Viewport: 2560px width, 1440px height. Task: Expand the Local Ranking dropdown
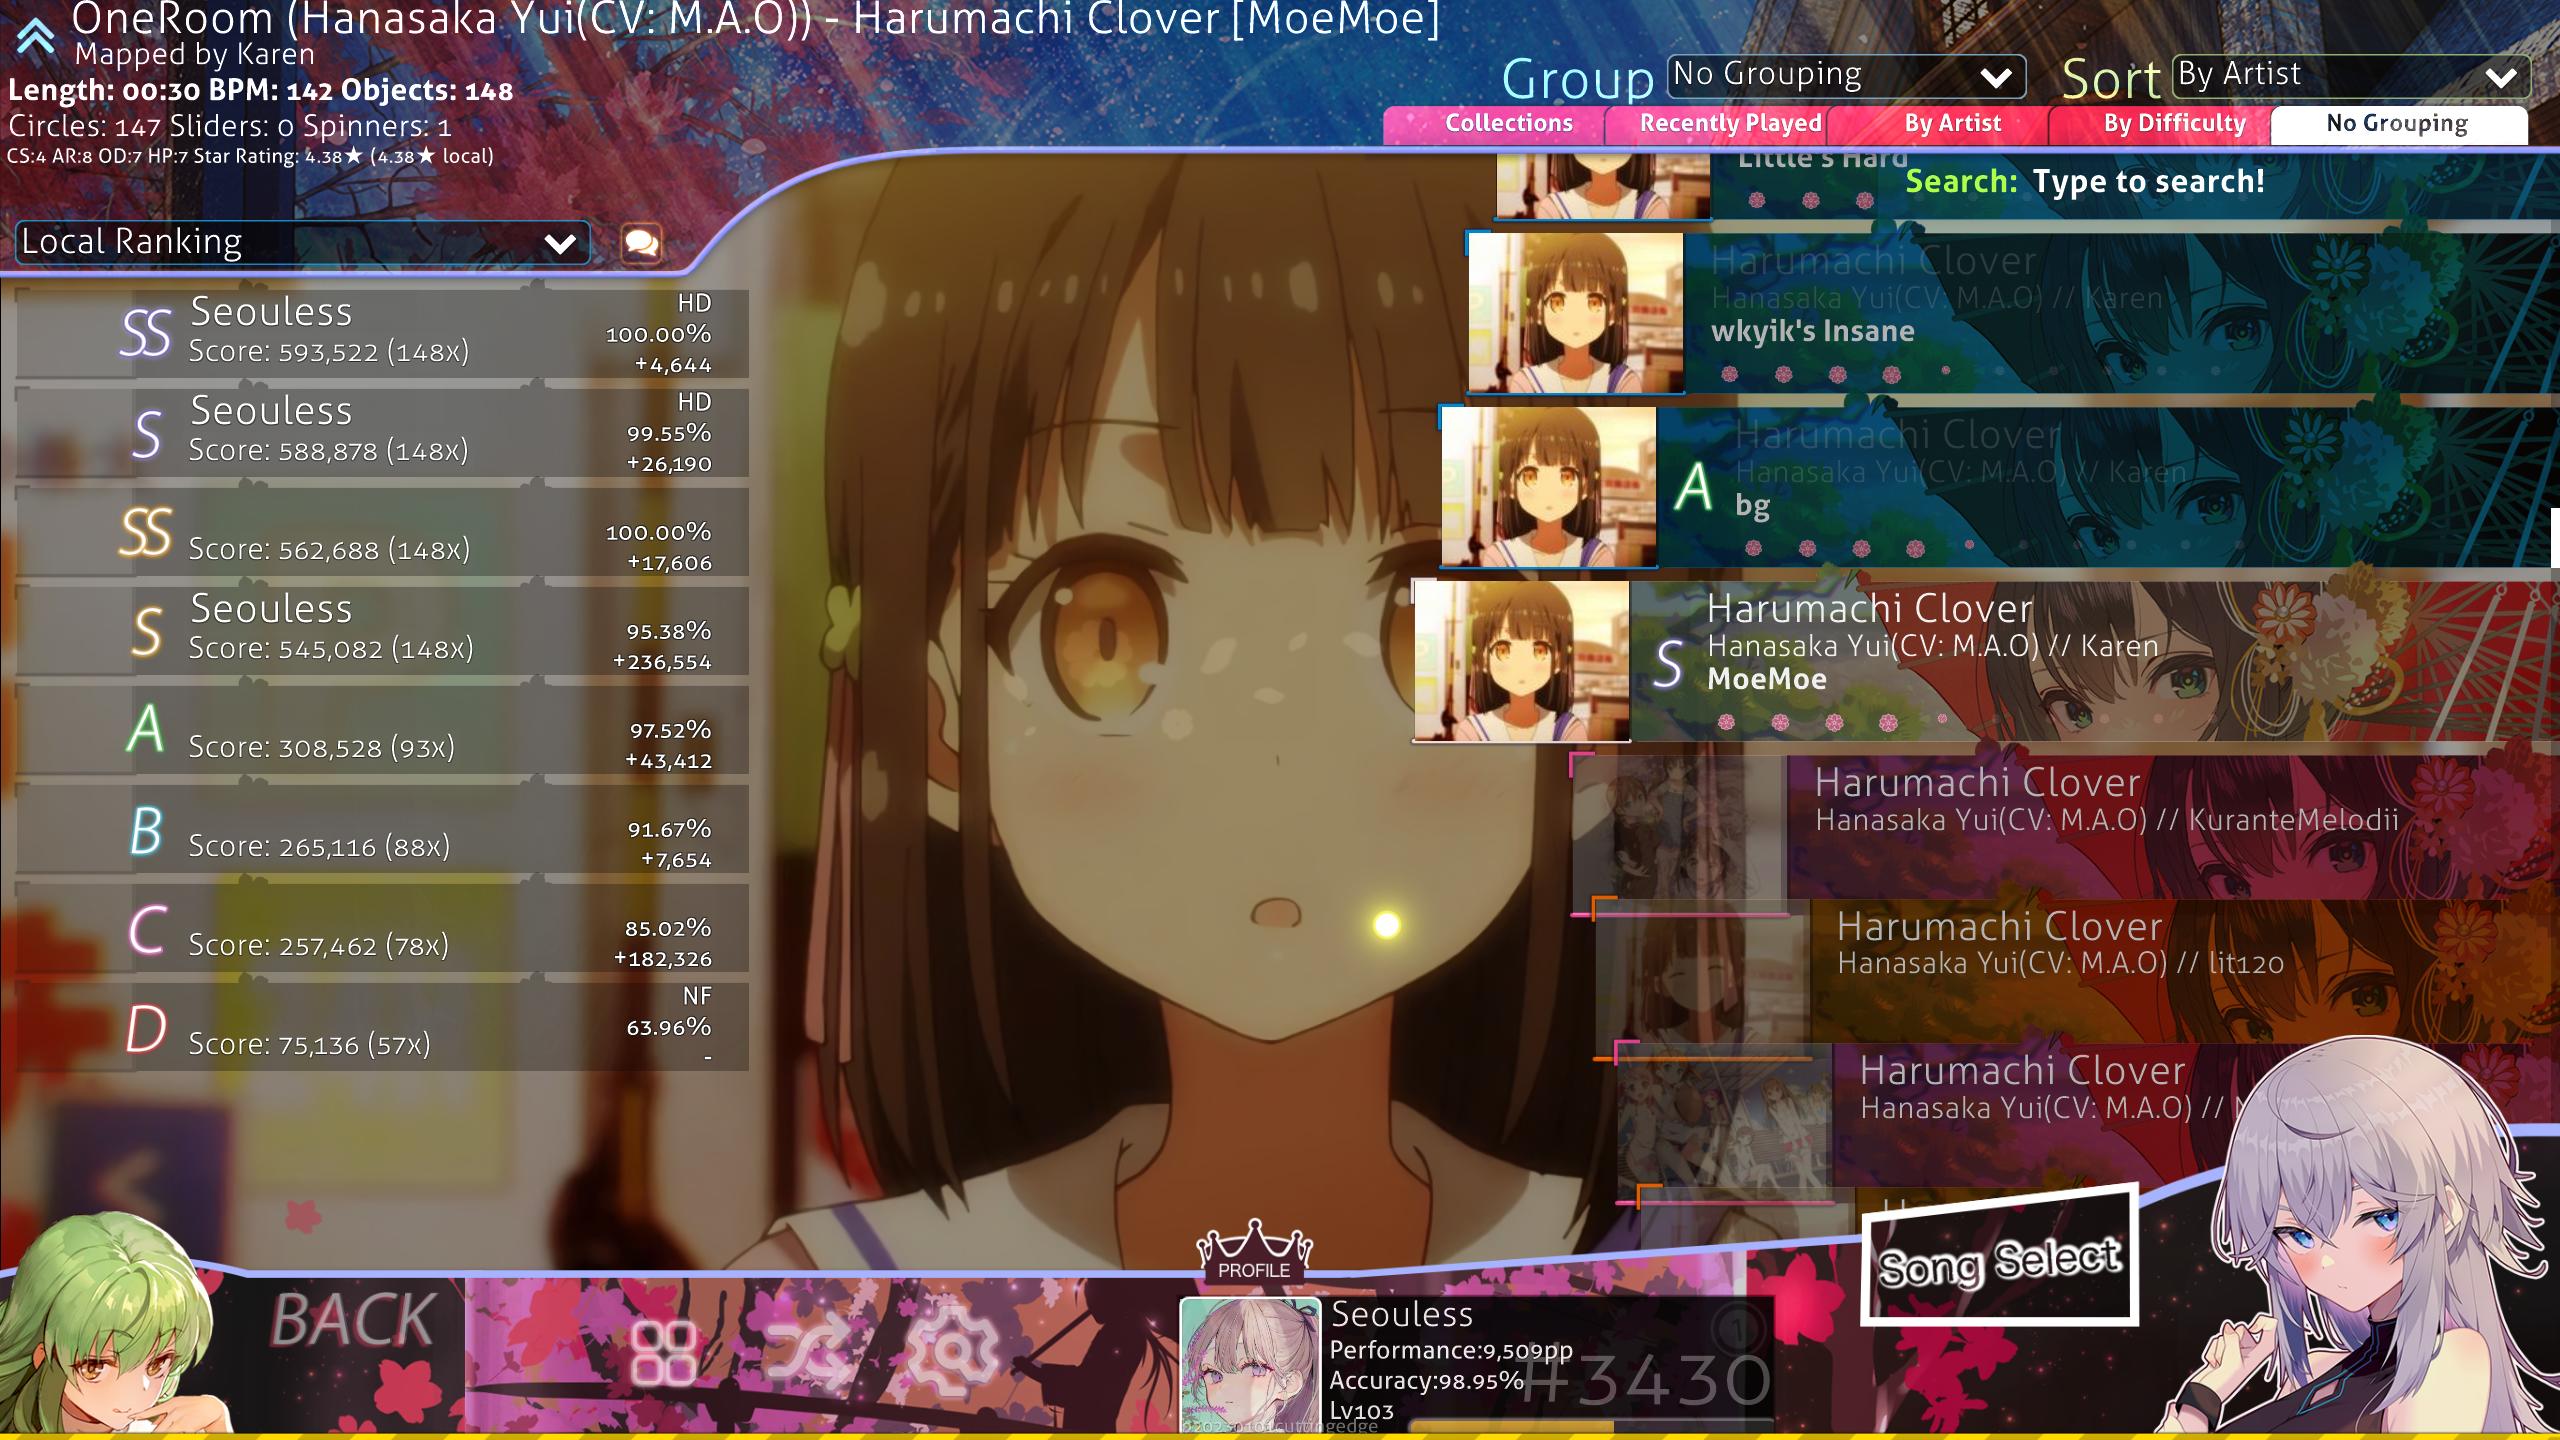302,243
